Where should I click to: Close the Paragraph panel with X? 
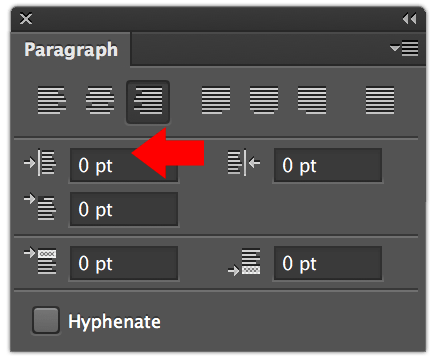pyautogui.click(x=26, y=19)
